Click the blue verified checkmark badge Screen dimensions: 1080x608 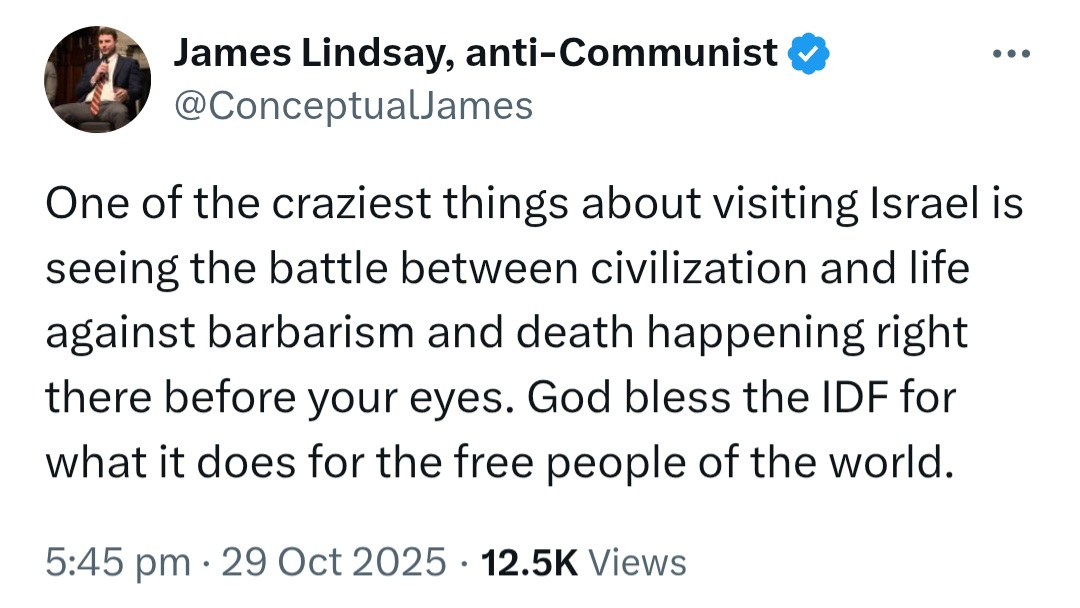tap(809, 53)
